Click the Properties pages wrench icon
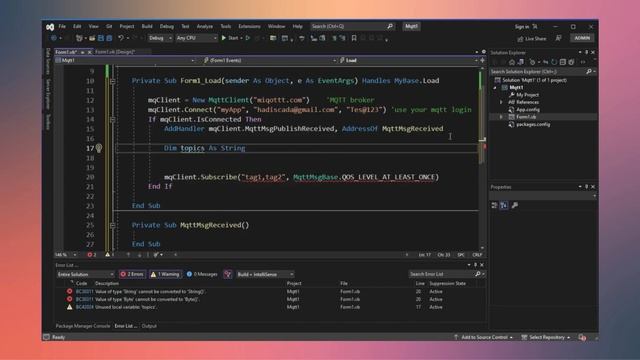 [515, 205]
